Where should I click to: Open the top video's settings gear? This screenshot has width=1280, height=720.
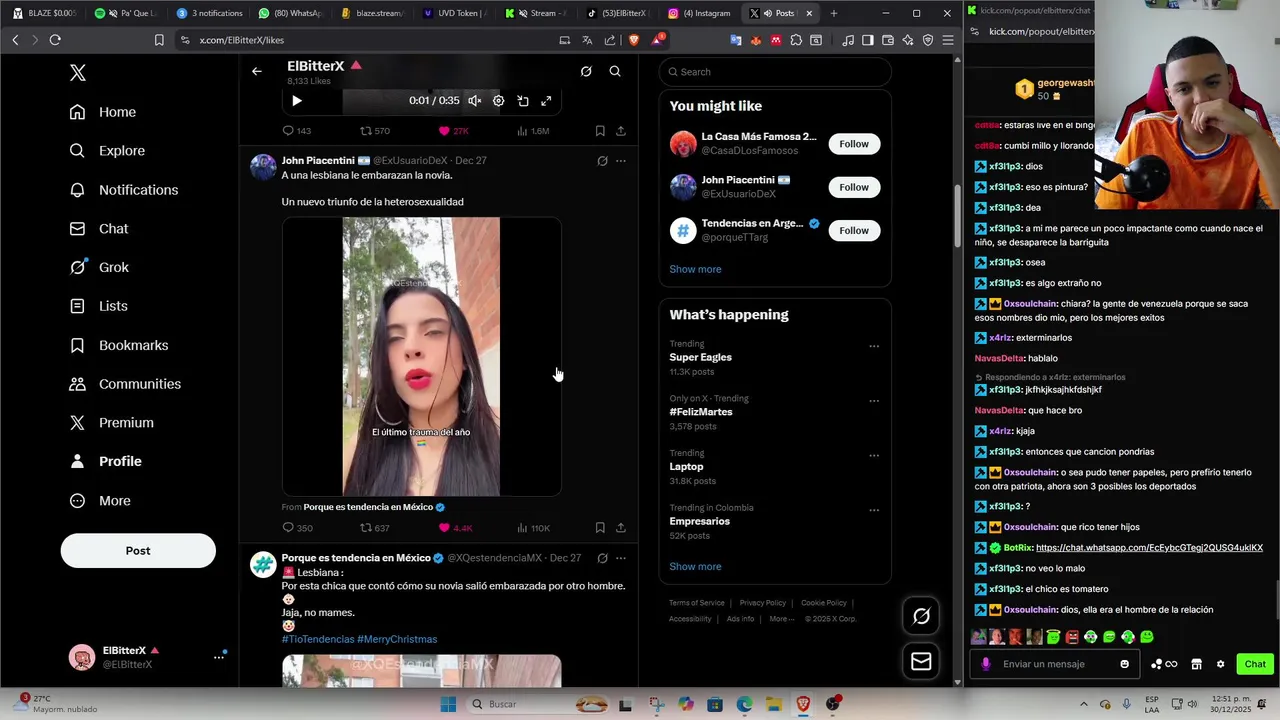(x=499, y=100)
